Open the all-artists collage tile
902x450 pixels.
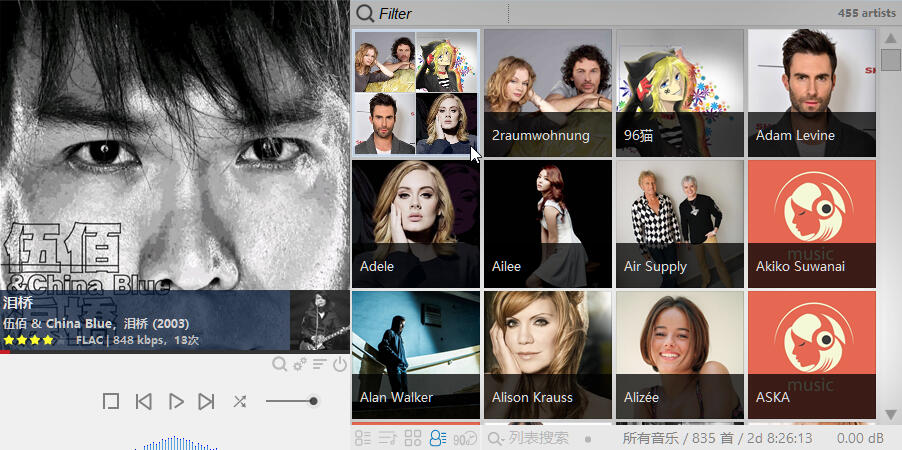tap(415, 93)
